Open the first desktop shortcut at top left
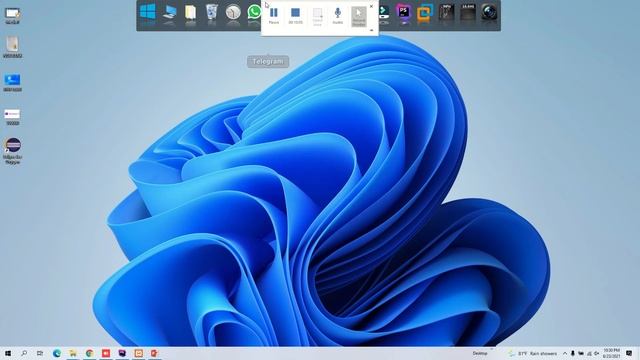 point(12,16)
